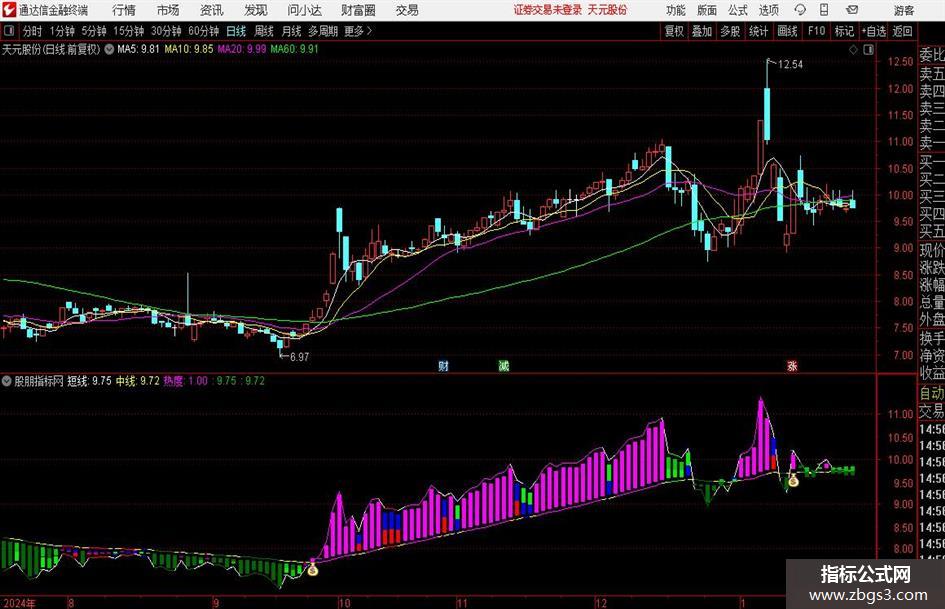This screenshot has height=609, width=945.
Task: Switch to 分时 chart period
Action: pyautogui.click(x=33, y=31)
